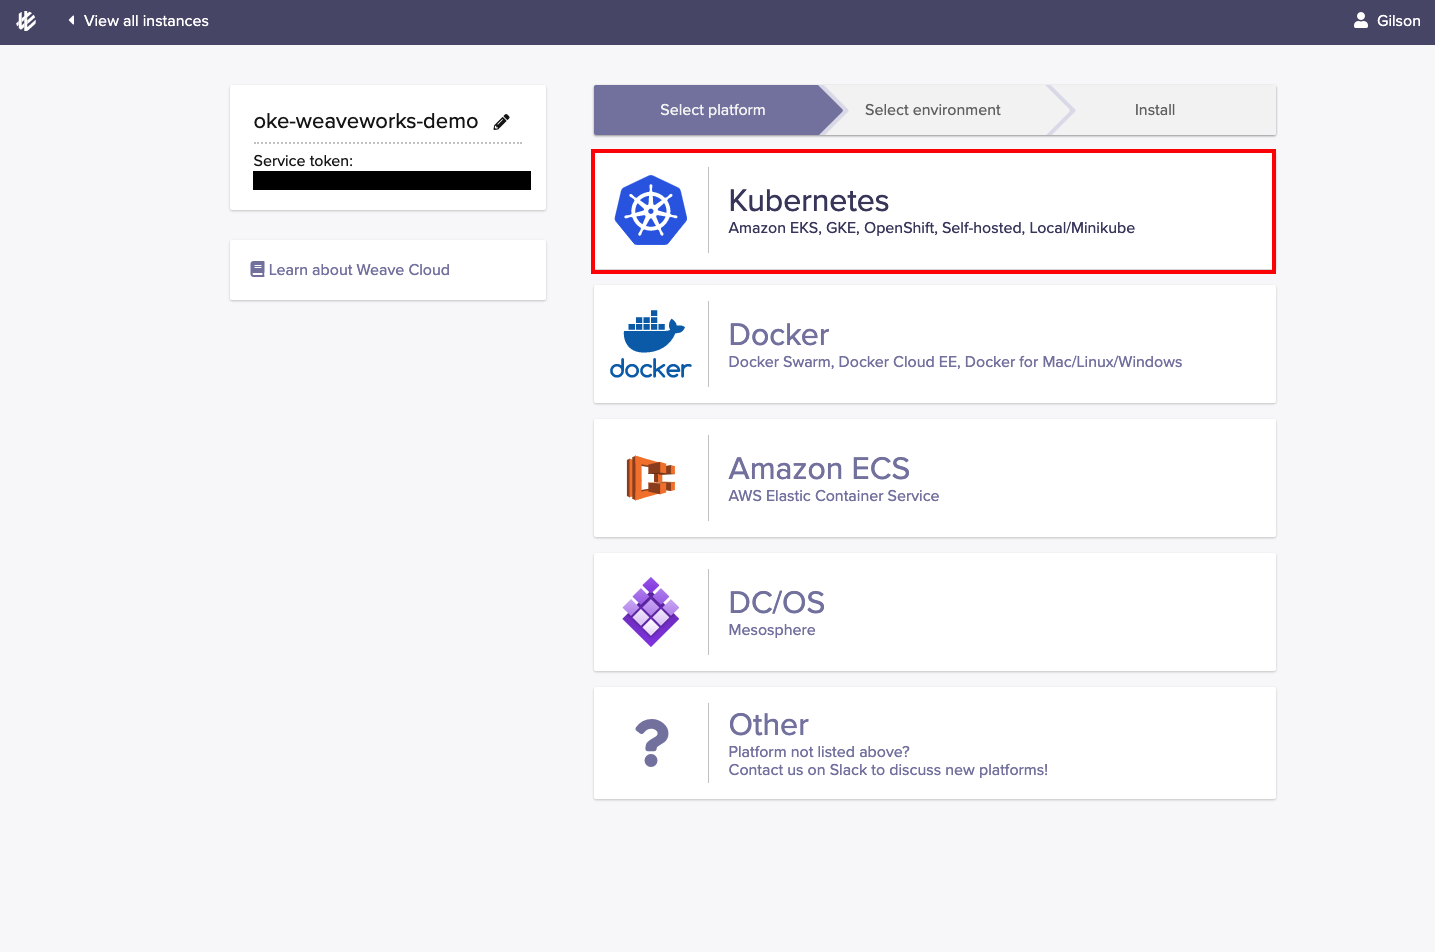Open Learn about Weave Cloud
1435x952 pixels.
(x=358, y=269)
